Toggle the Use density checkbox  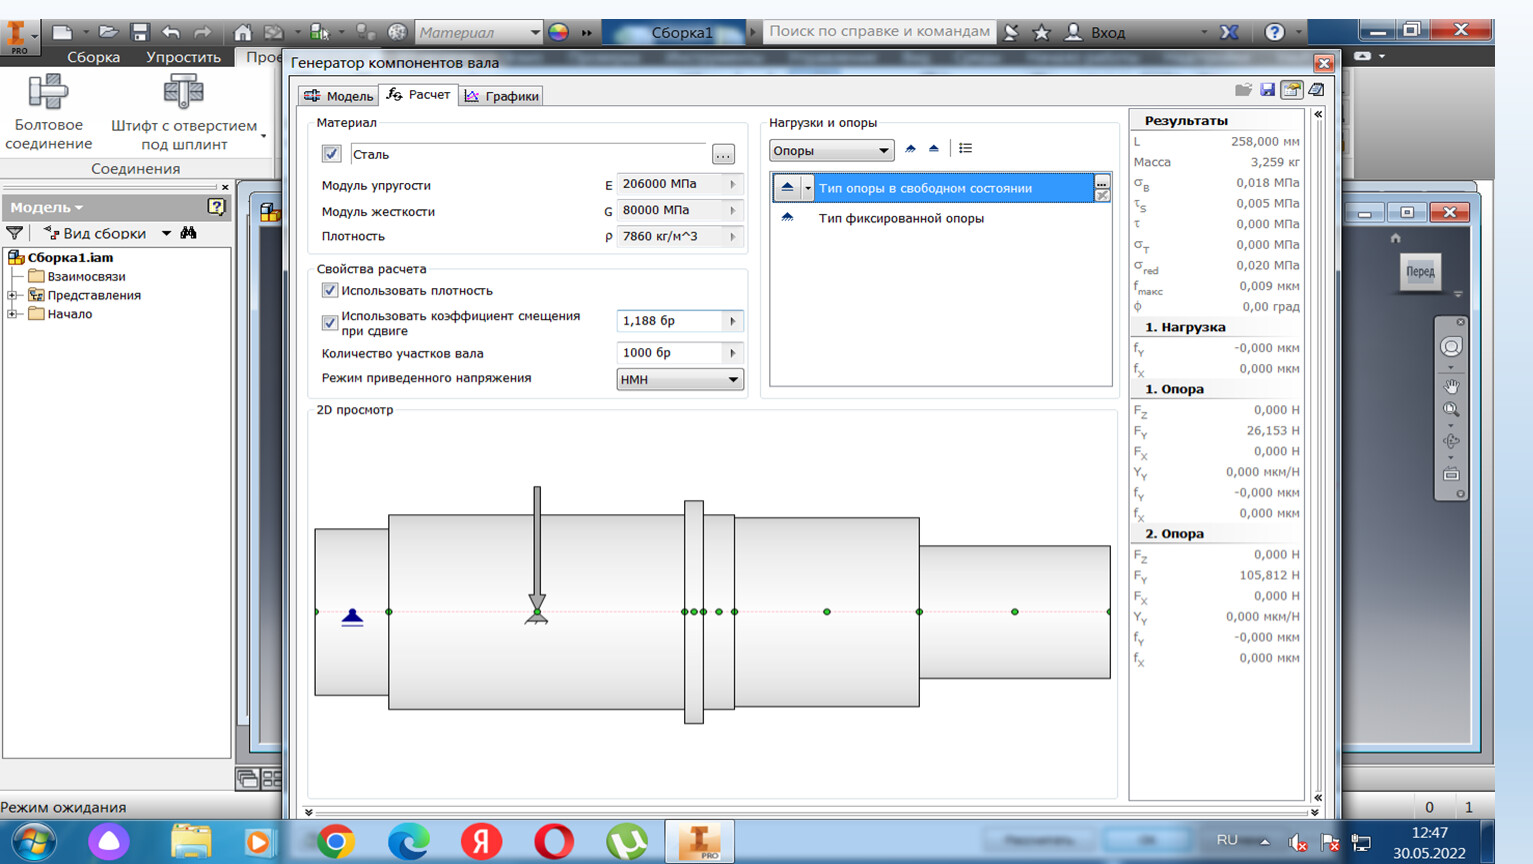coord(330,290)
